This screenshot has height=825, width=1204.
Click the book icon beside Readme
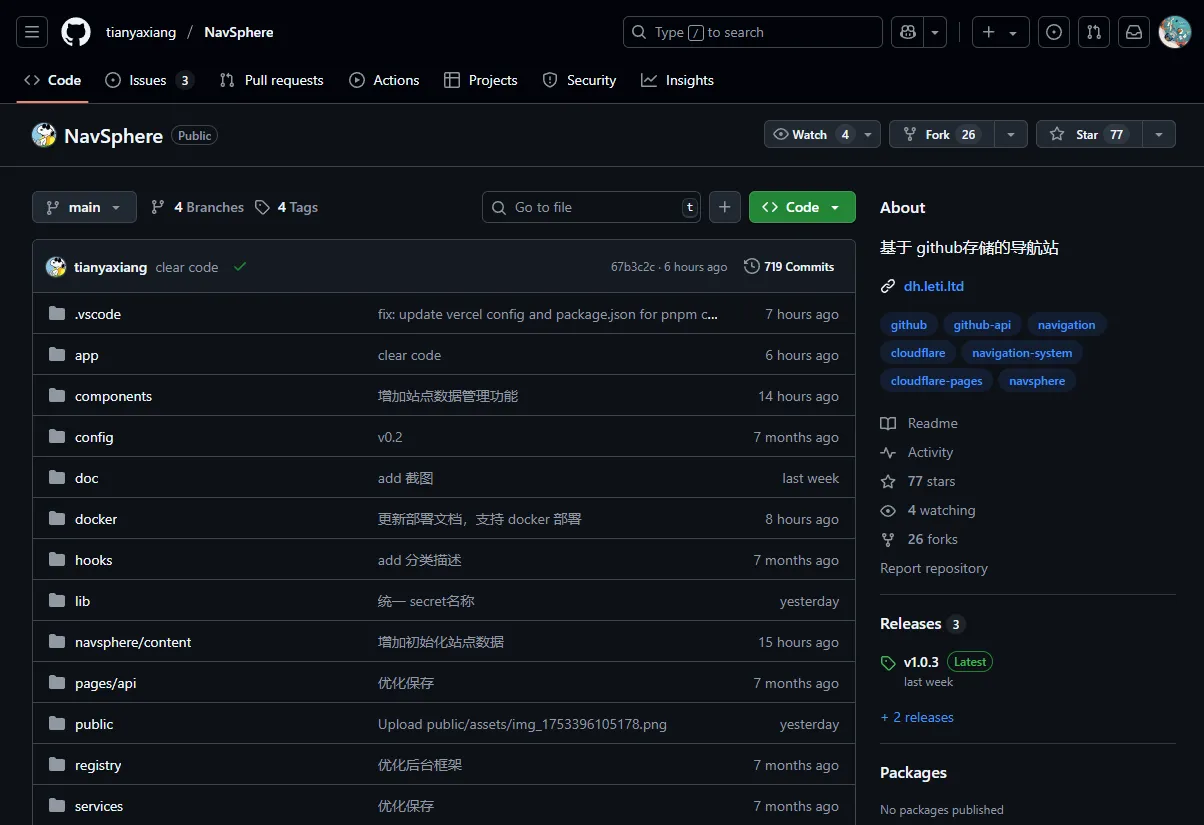point(888,423)
